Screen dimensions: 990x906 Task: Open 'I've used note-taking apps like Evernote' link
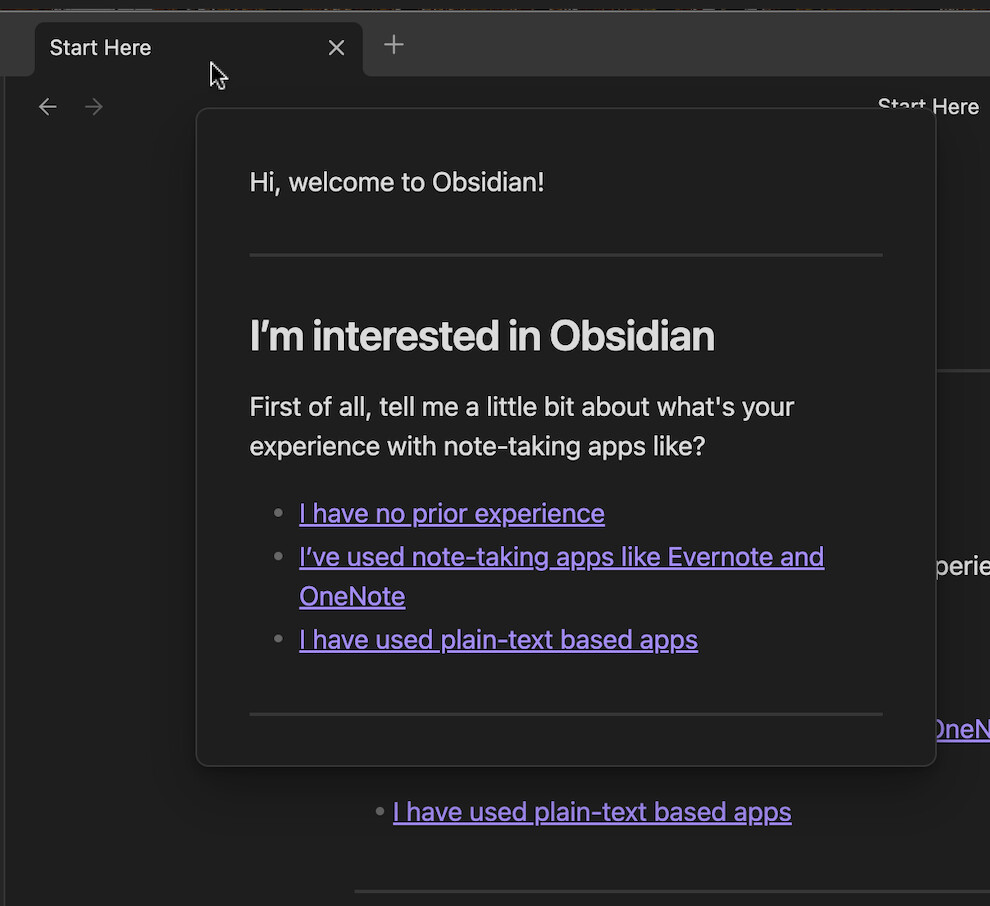coord(561,576)
